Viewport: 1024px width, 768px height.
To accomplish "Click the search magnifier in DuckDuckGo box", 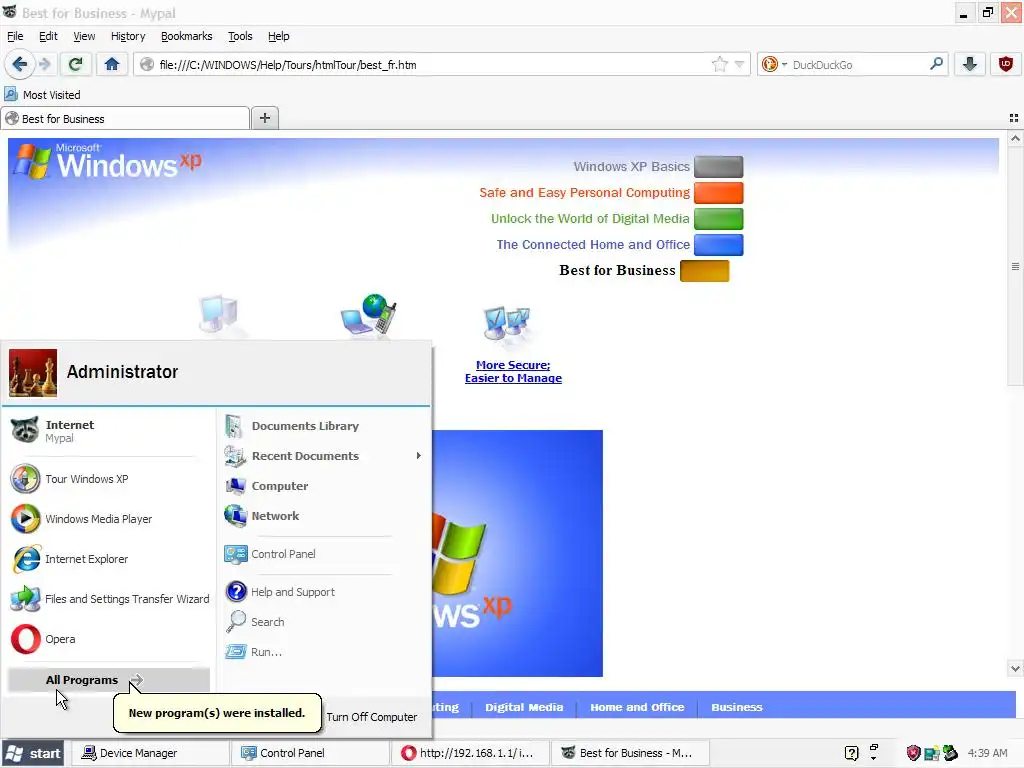I will click(936, 64).
